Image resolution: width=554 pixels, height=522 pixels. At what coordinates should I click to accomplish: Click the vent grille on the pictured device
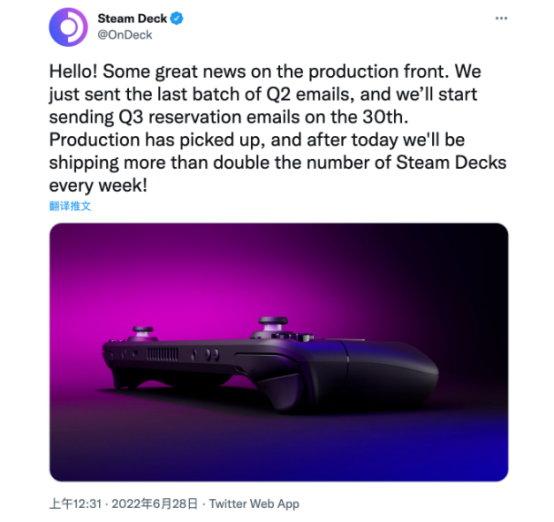coord(163,354)
